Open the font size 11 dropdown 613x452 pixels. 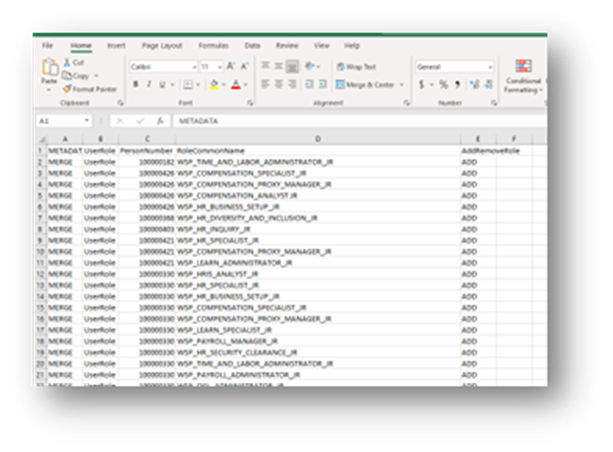point(220,67)
